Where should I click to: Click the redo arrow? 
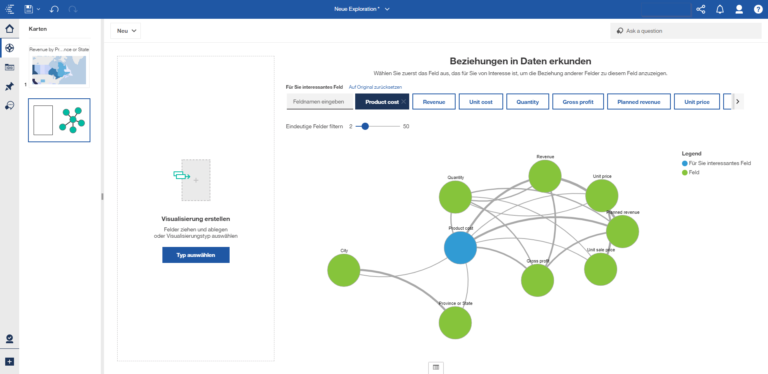coord(73,9)
